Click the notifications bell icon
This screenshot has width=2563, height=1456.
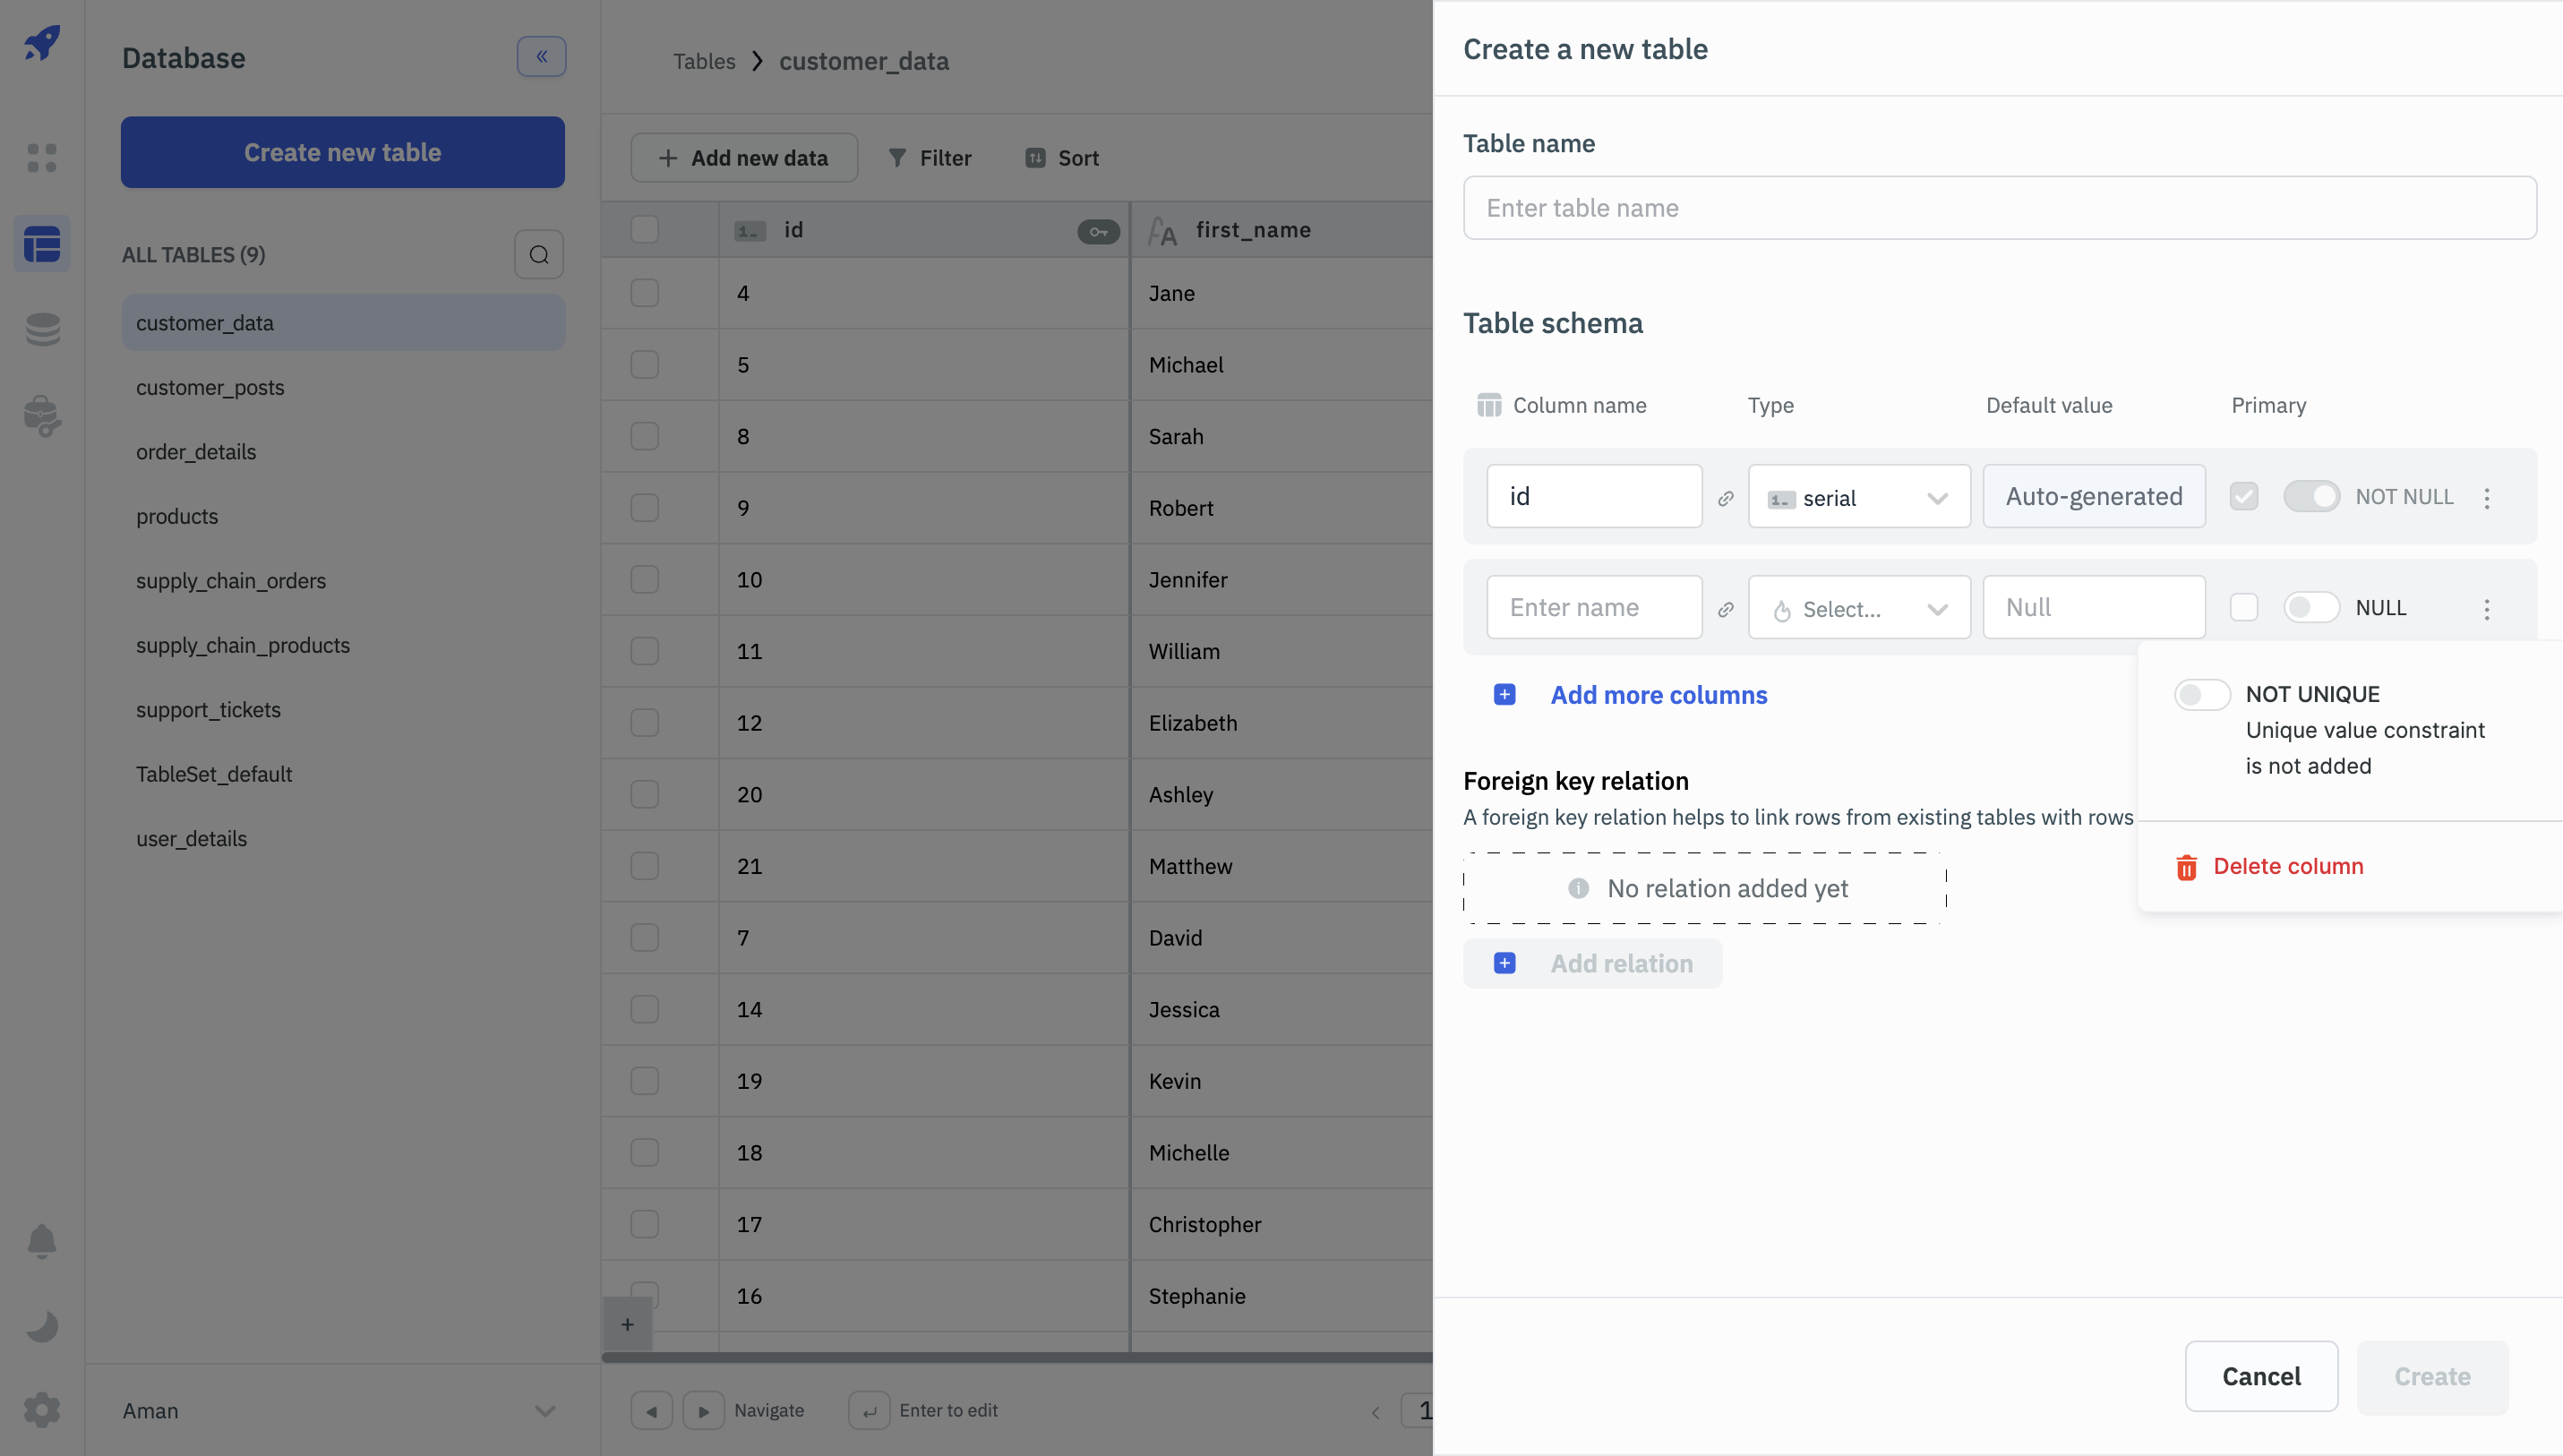pyautogui.click(x=42, y=1241)
